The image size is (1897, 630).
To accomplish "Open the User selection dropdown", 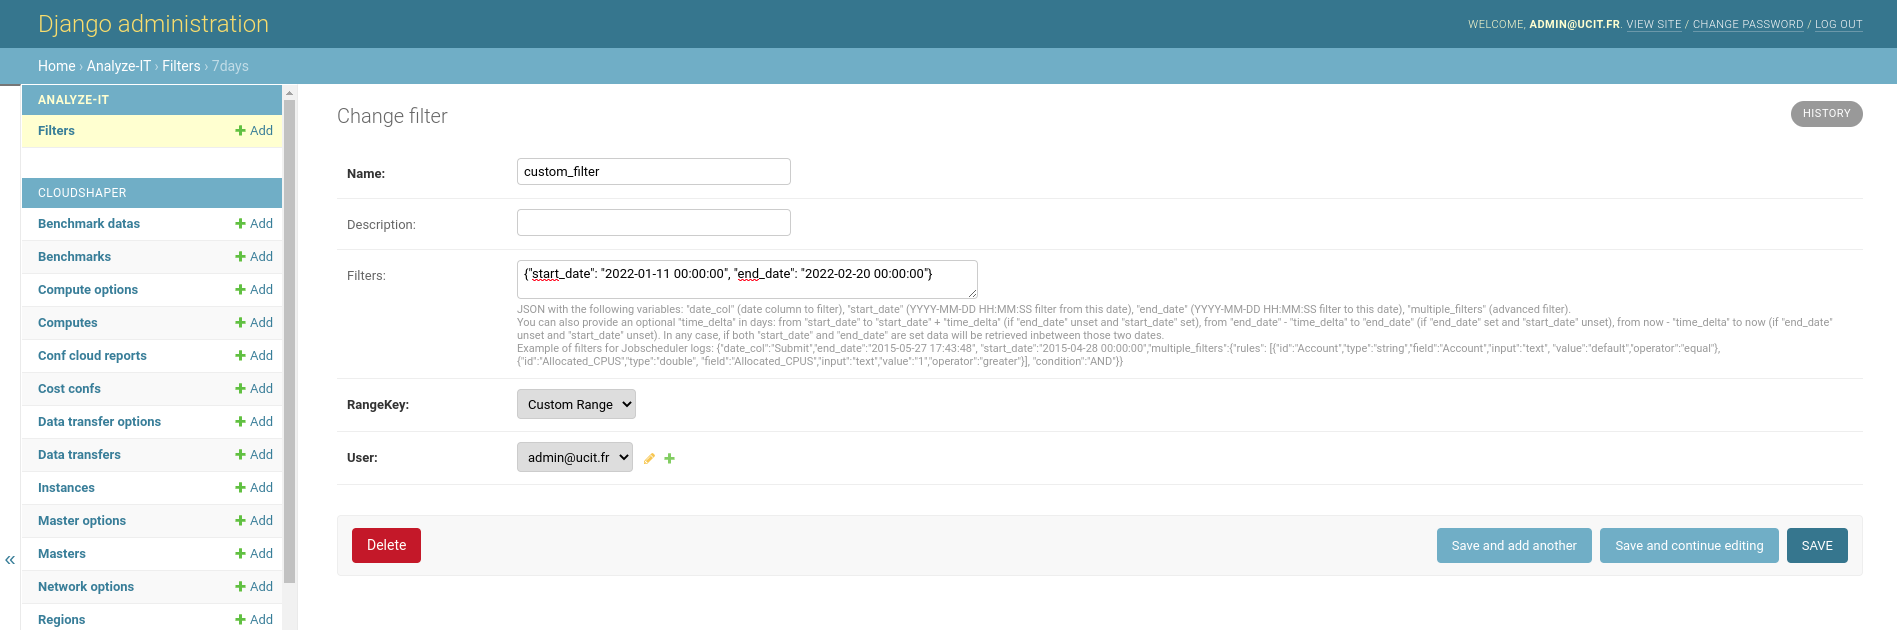I will click(x=574, y=457).
